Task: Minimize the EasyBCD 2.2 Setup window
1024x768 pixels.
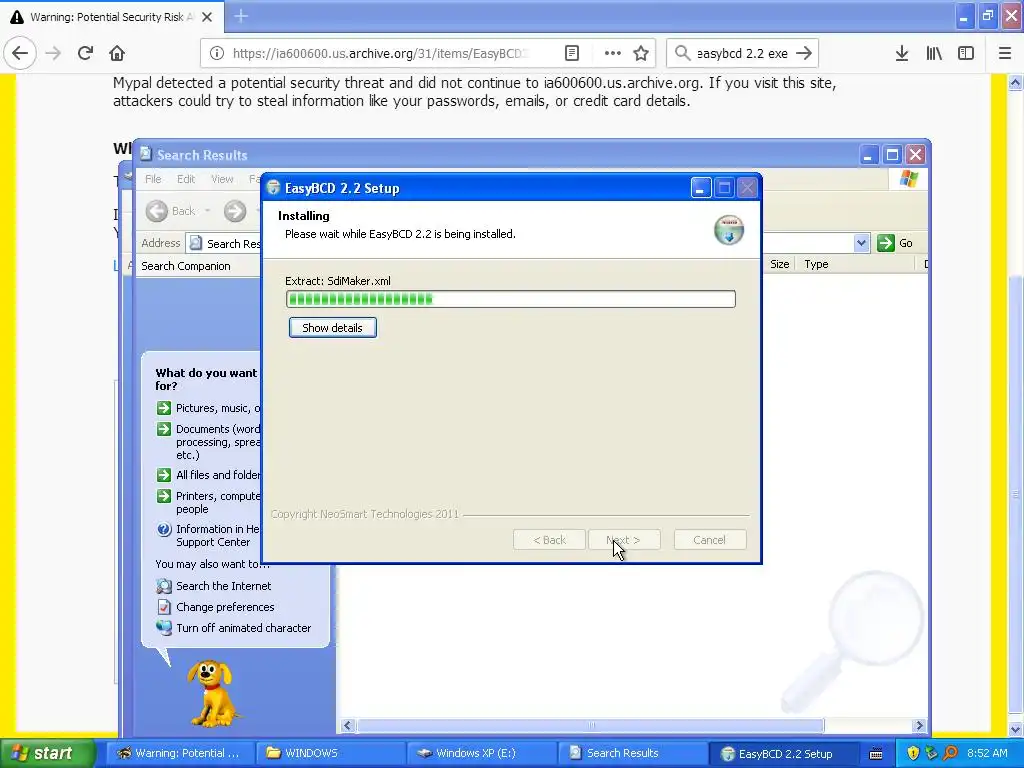Action: tap(701, 188)
